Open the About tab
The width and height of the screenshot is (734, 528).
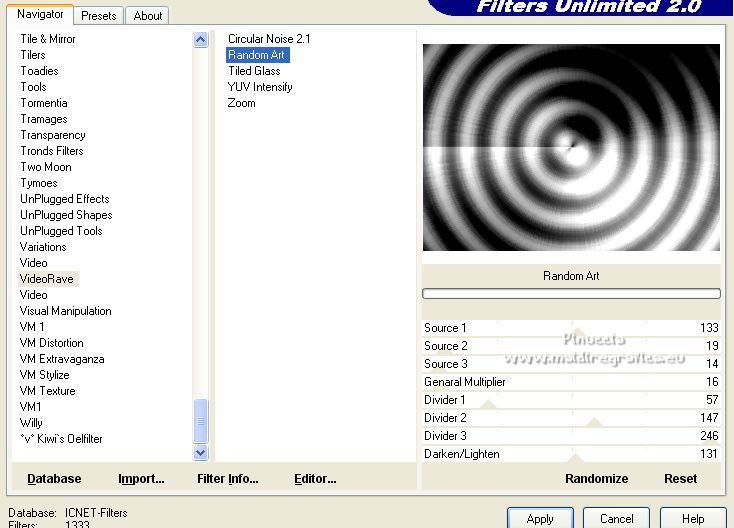(x=147, y=16)
